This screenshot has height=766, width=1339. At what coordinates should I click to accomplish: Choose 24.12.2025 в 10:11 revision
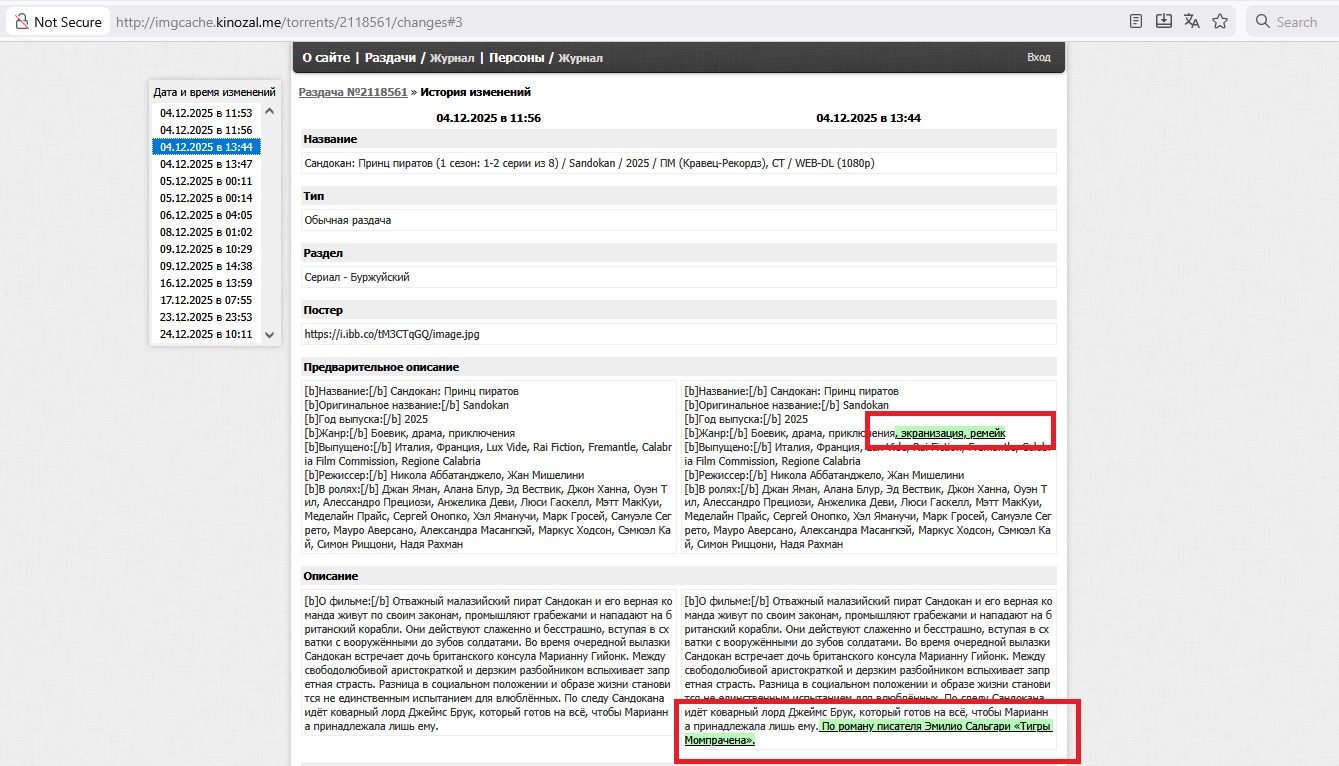[x=206, y=334]
